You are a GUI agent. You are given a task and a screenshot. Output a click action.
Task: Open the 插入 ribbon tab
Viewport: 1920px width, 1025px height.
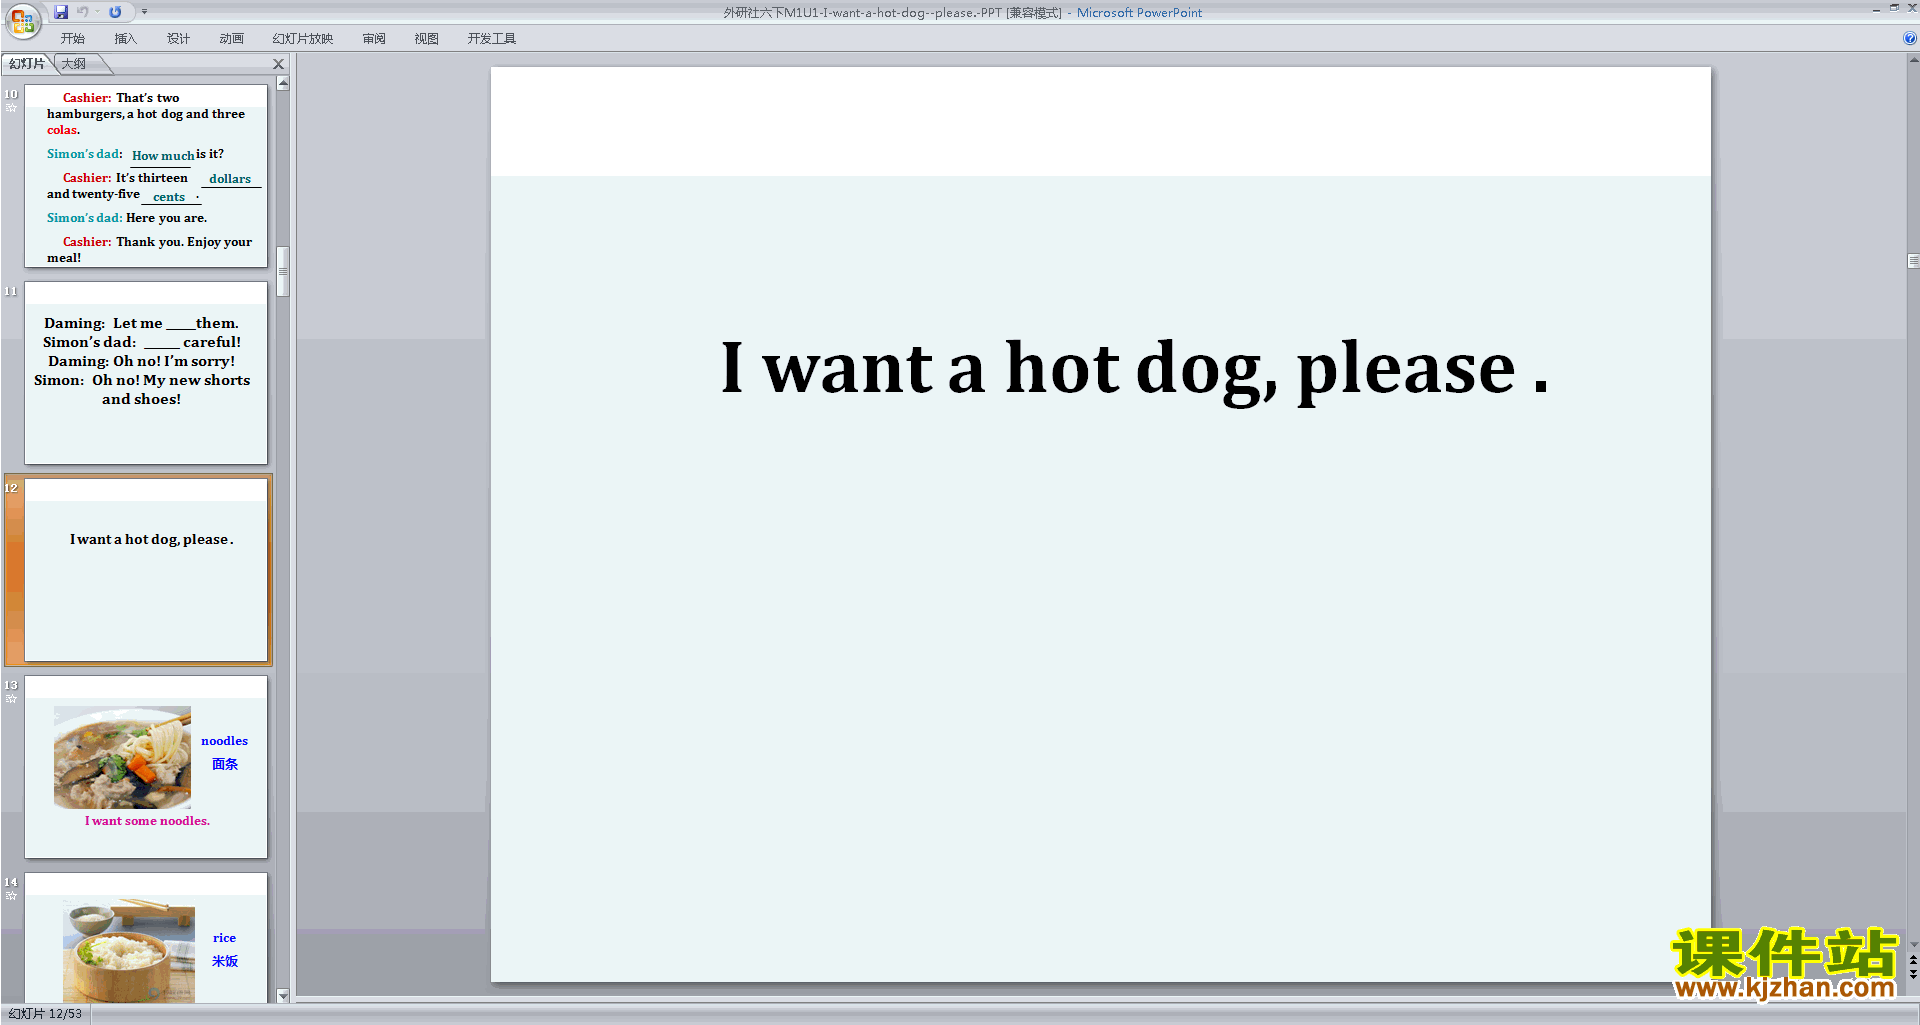click(x=125, y=39)
